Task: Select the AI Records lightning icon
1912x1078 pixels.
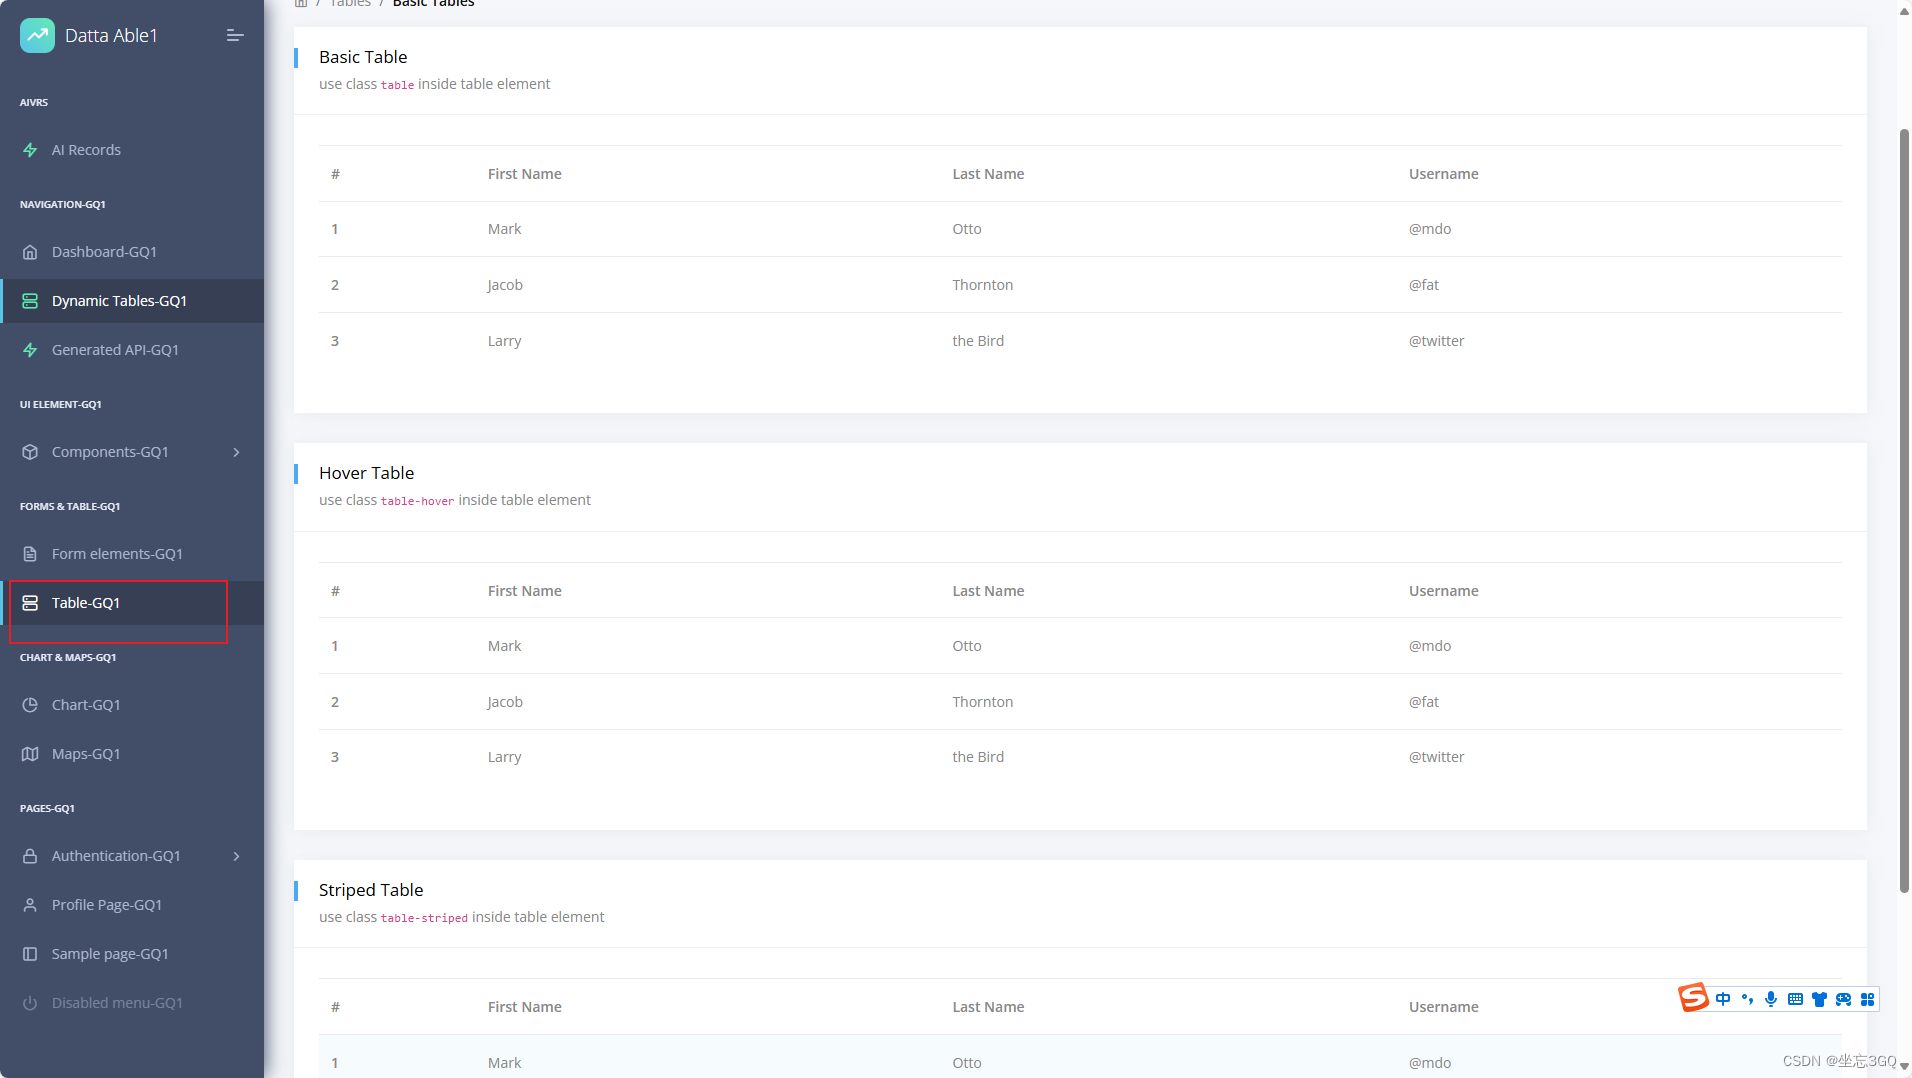Action: tap(31, 149)
